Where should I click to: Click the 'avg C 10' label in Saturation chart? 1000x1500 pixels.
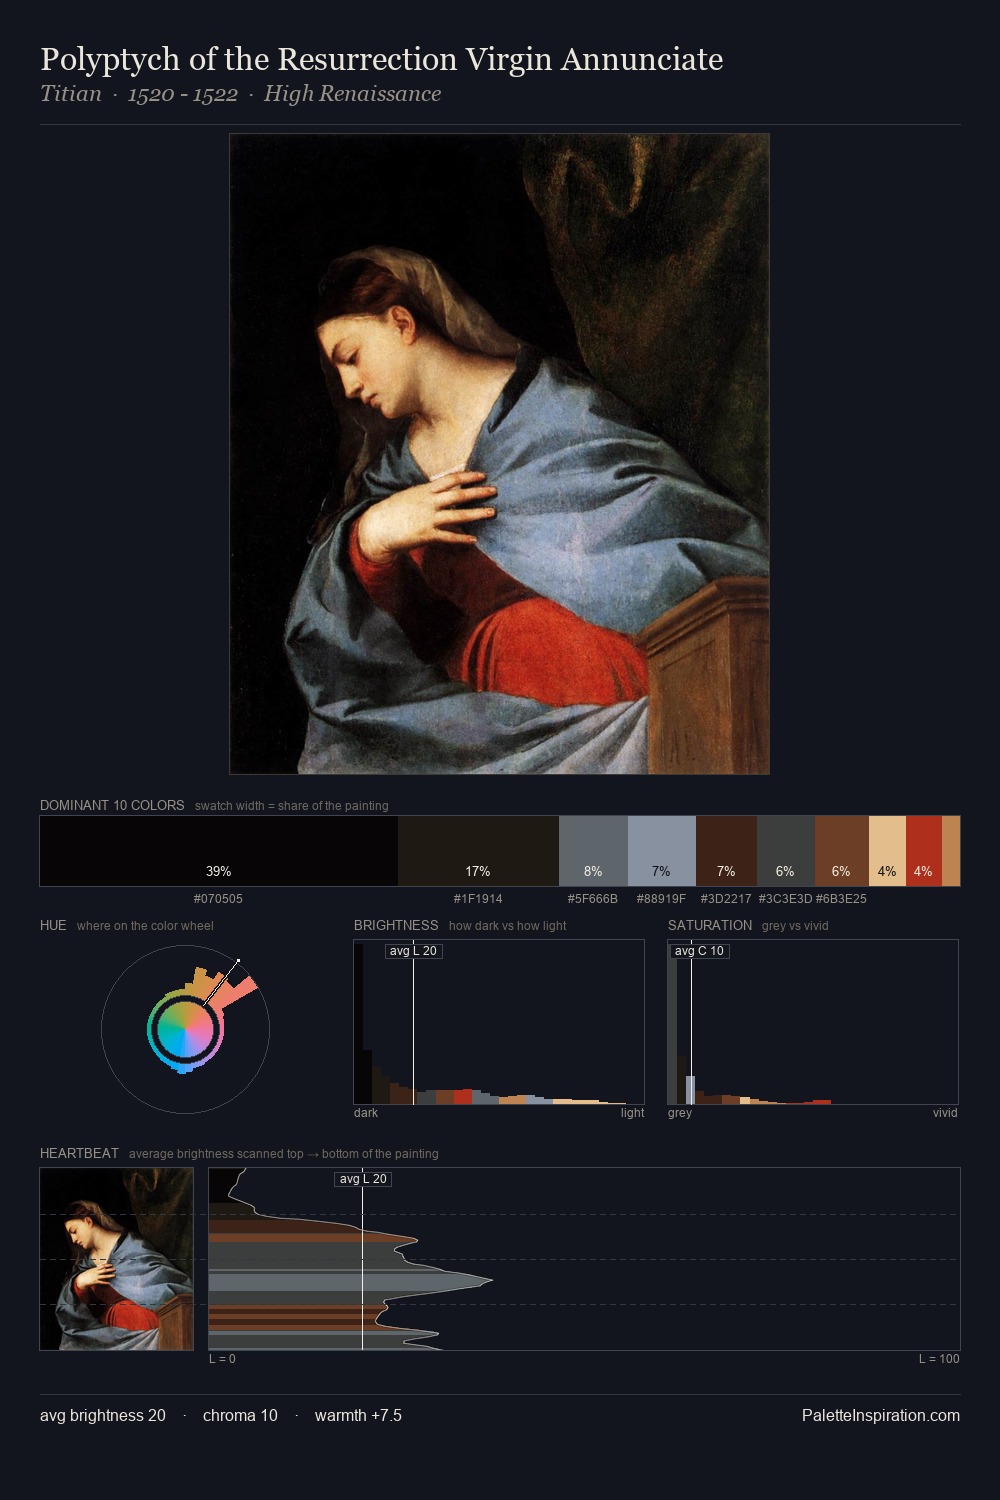(699, 951)
